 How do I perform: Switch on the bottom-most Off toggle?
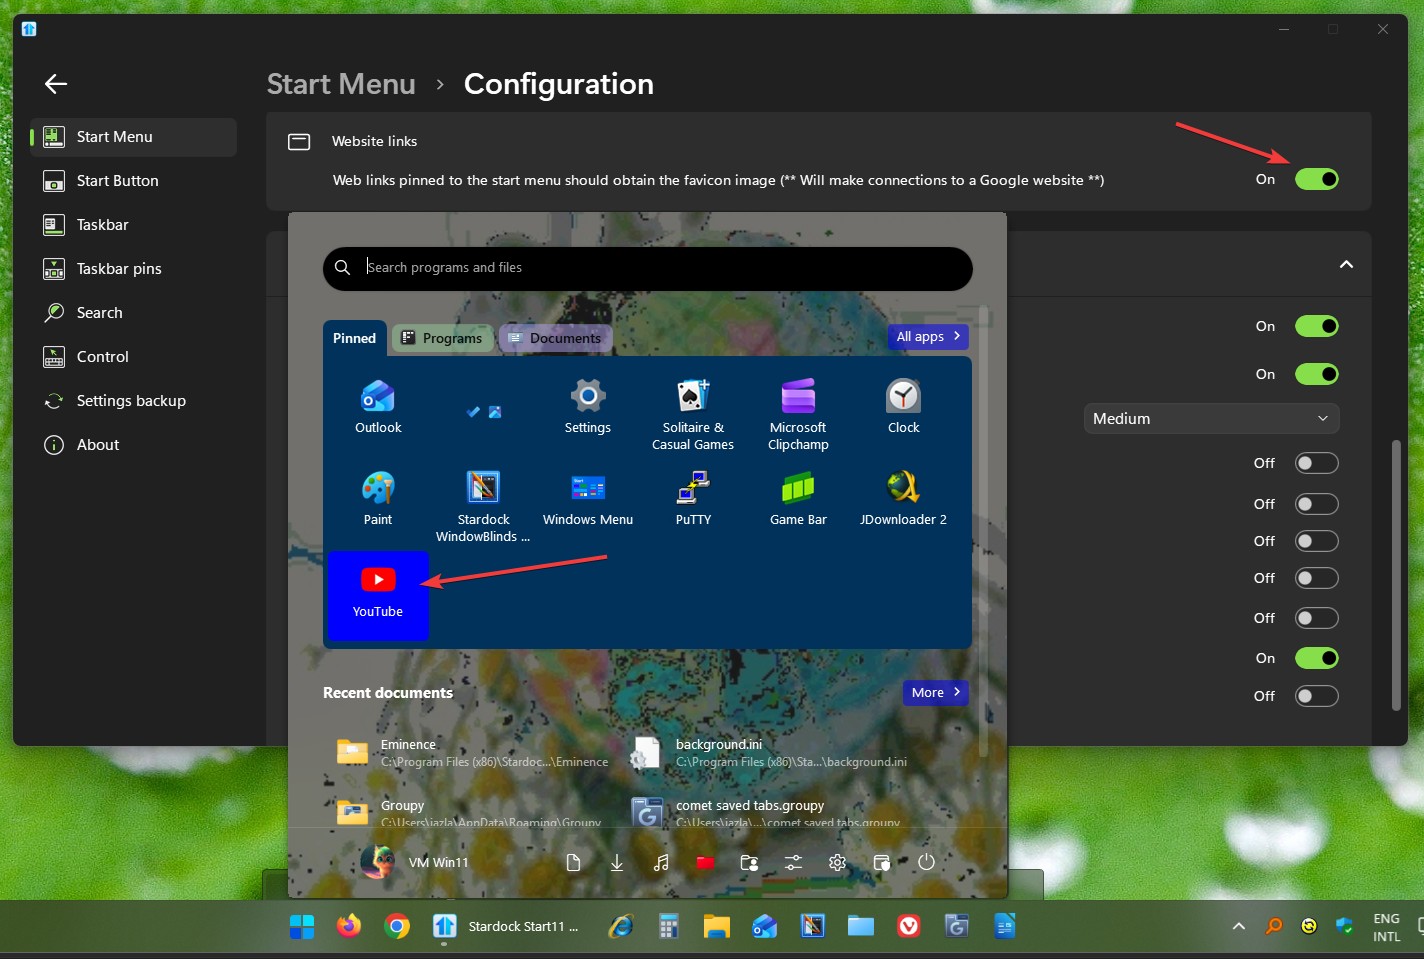pos(1316,696)
